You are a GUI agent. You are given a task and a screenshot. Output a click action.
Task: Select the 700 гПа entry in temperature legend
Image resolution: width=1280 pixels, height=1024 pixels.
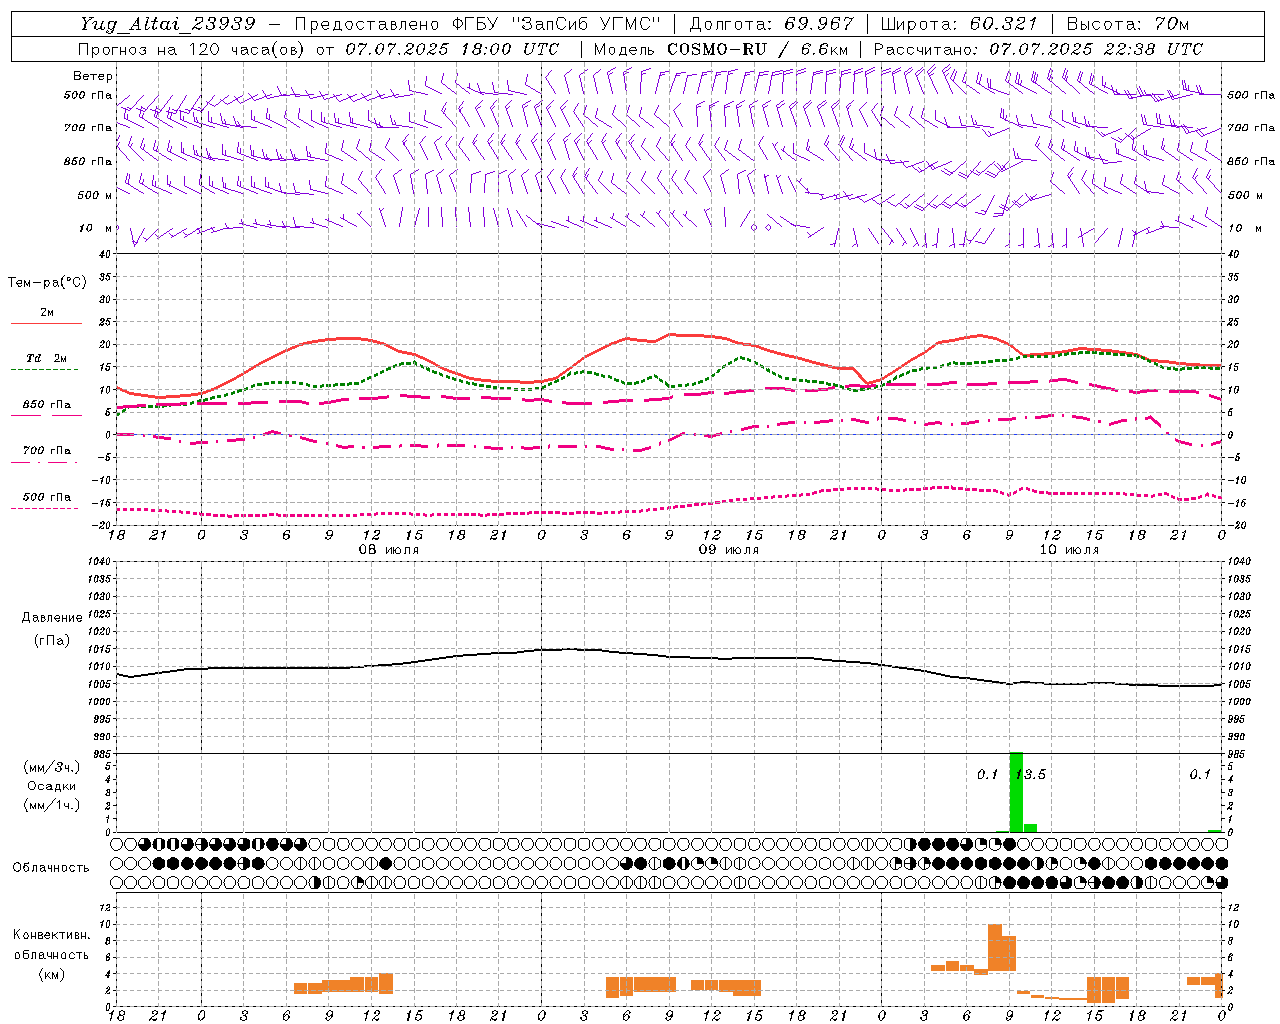[x=46, y=454]
